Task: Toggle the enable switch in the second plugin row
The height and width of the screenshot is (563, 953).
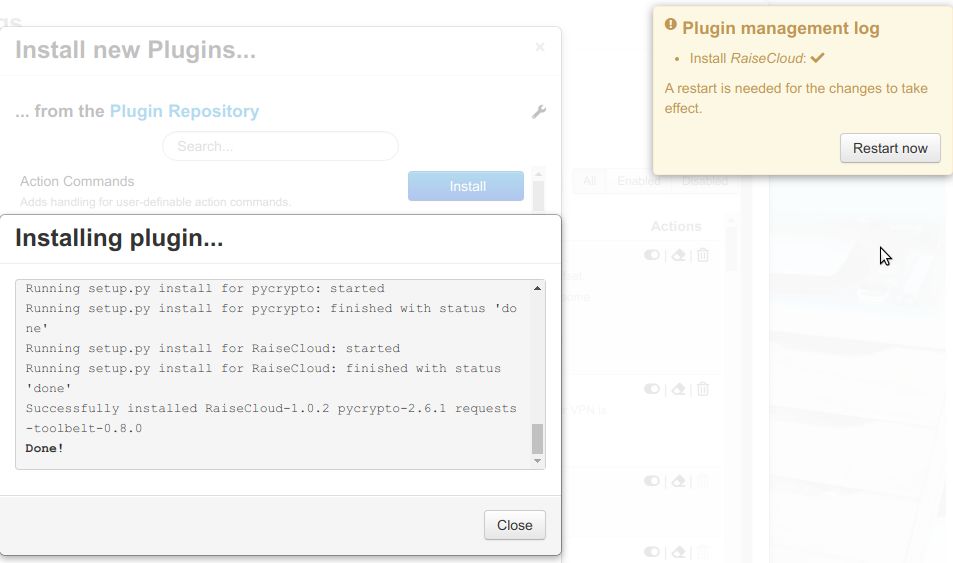Action: [x=652, y=389]
